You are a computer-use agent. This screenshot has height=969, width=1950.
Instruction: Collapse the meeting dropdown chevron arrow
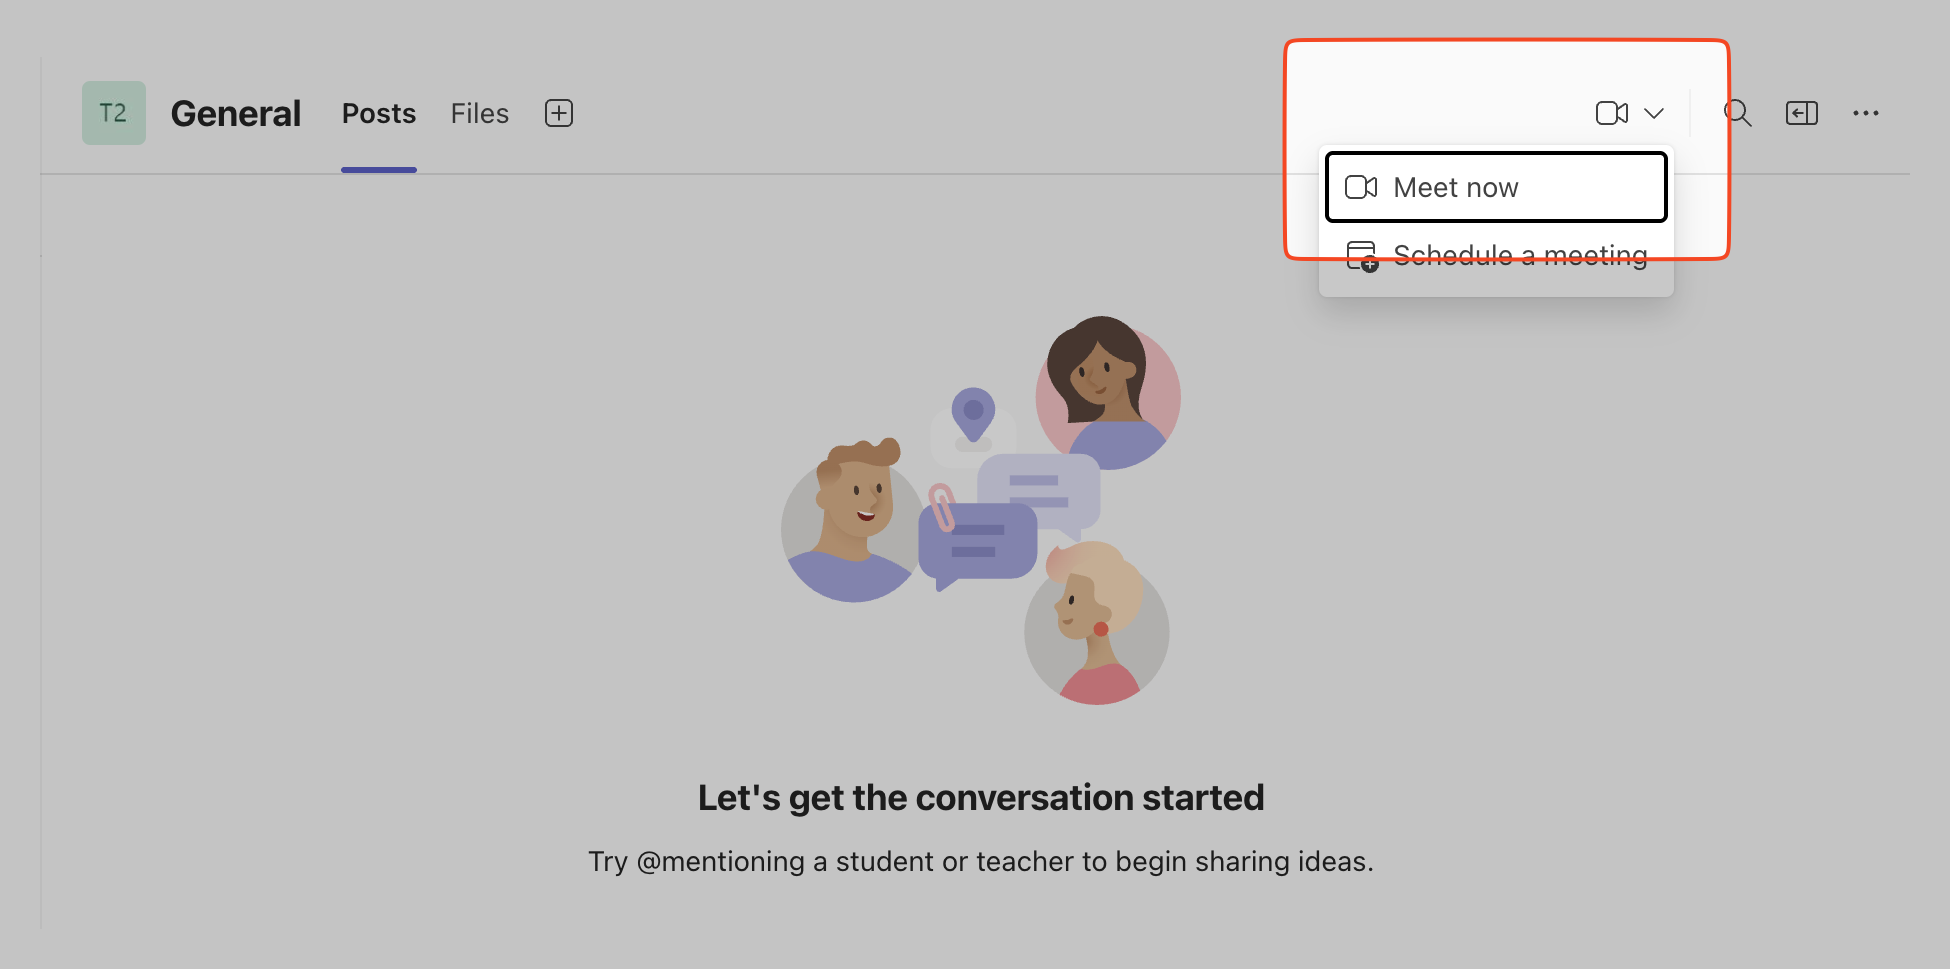[1654, 113]
